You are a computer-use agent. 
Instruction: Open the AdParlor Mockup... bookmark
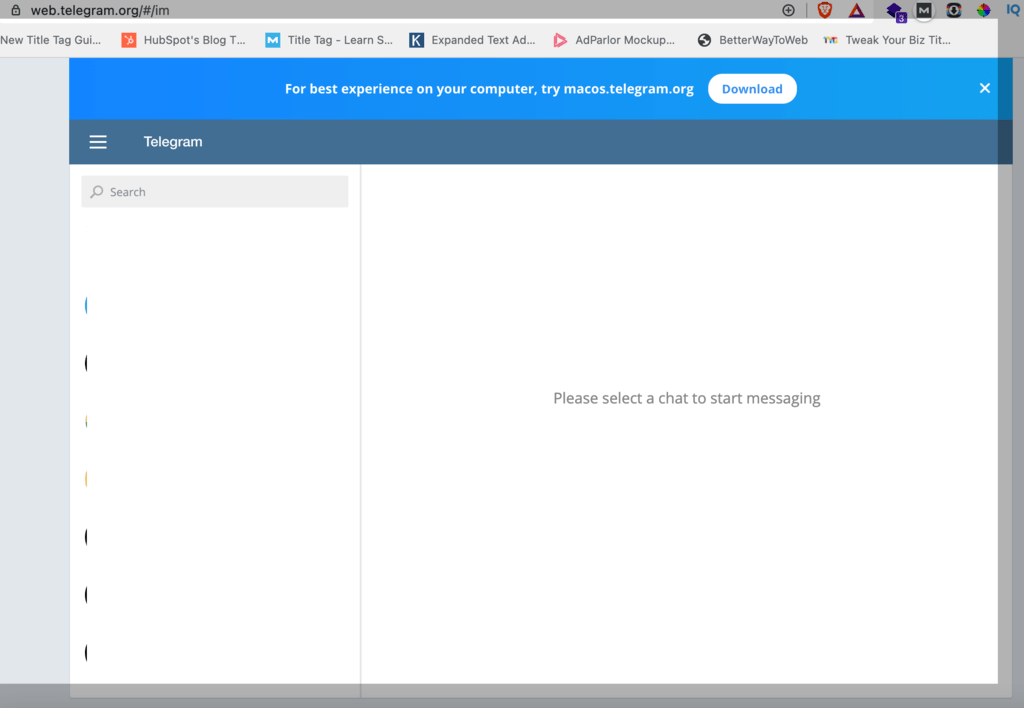(x=614, y=40)
